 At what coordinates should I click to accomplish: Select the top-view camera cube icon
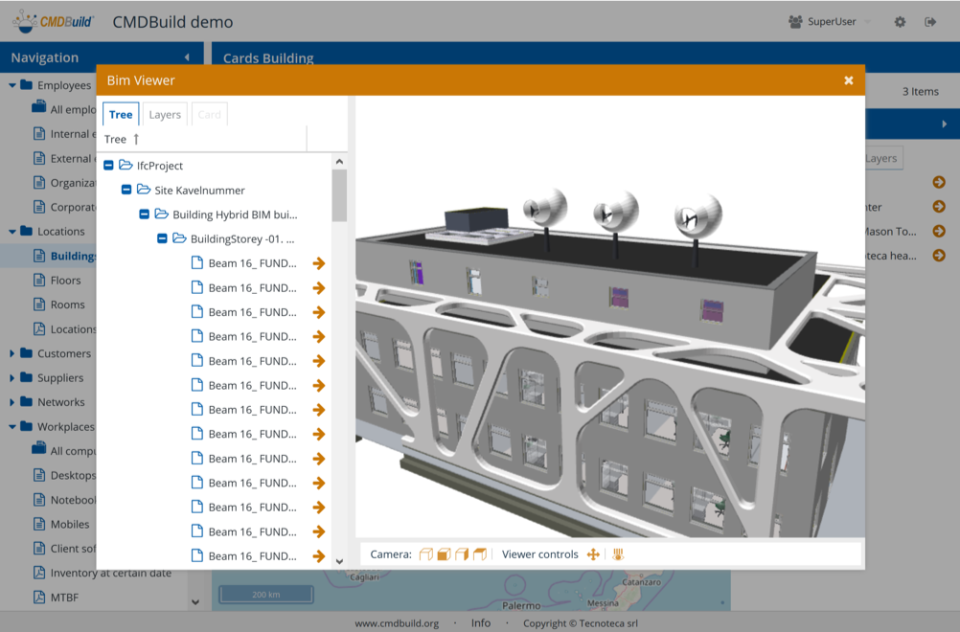tap(480, 554)
